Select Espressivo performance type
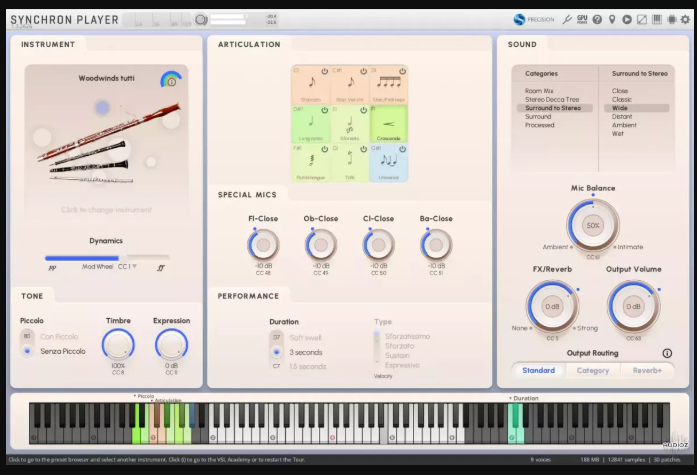The height and width of the screenshot is (475, 697). point(402,365)
